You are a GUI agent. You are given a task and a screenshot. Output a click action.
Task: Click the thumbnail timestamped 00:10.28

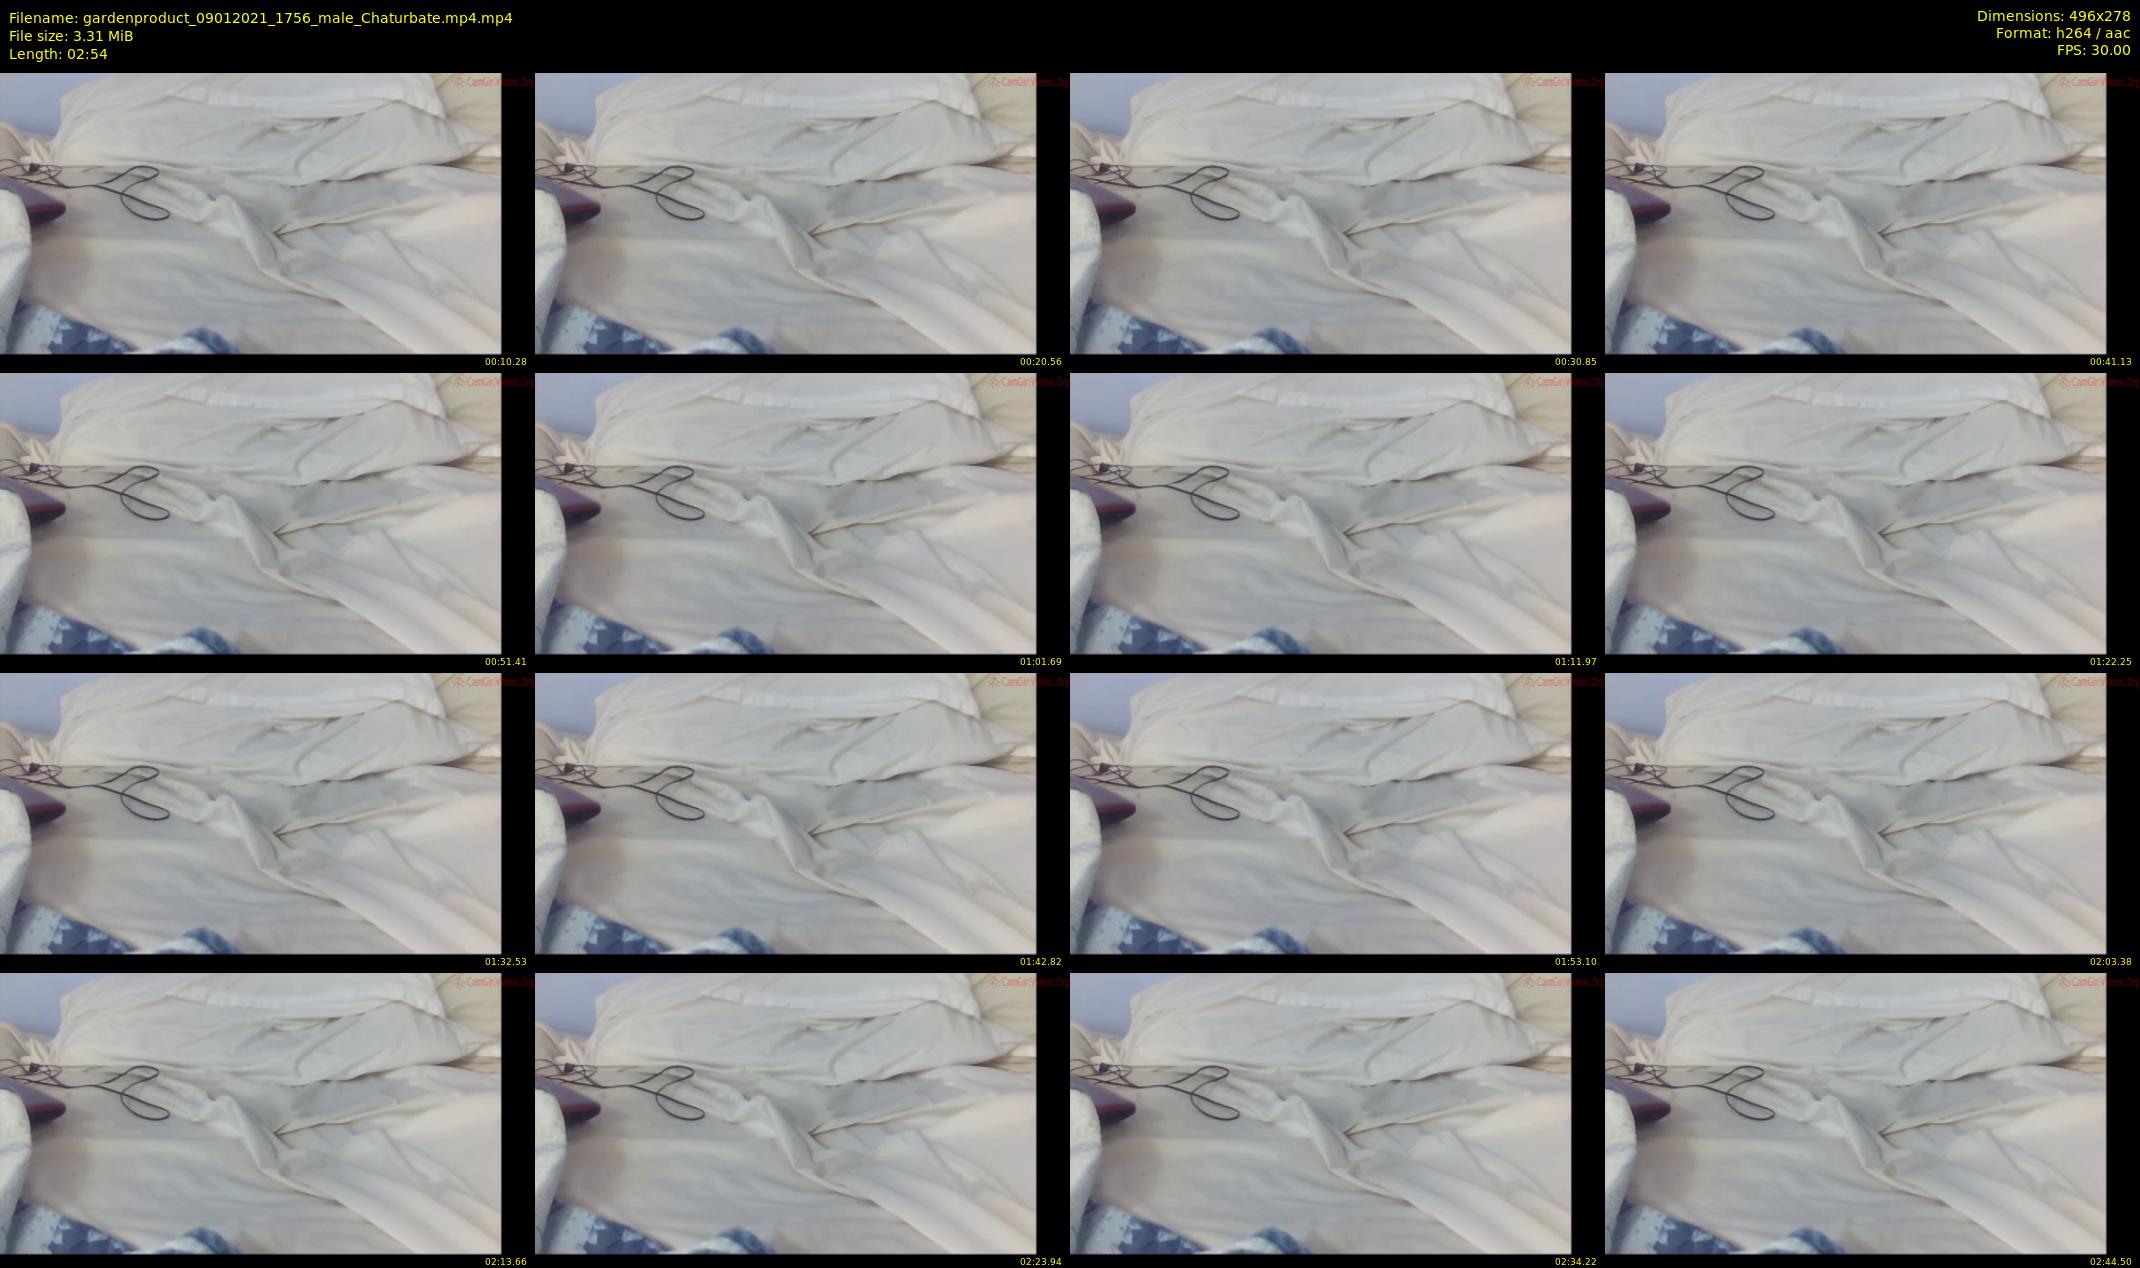(x=250, y=213)
